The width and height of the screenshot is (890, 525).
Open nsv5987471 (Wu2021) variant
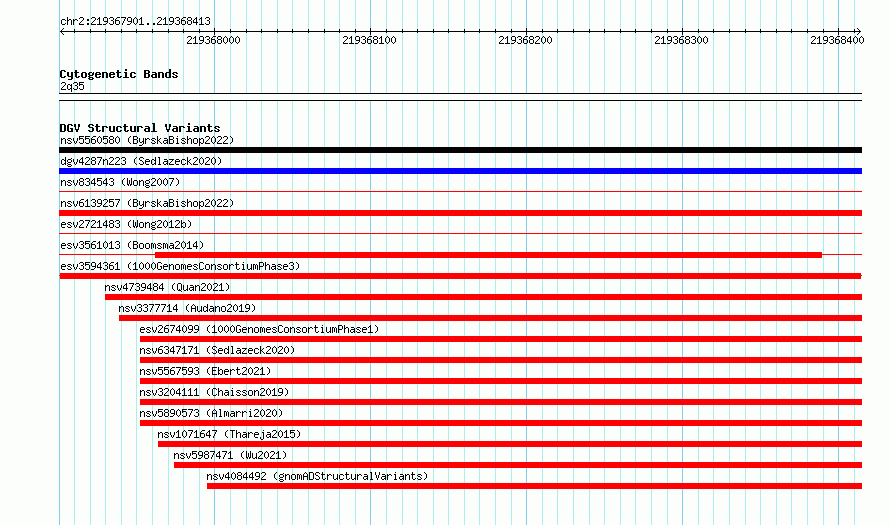click(x=230, y=455)
